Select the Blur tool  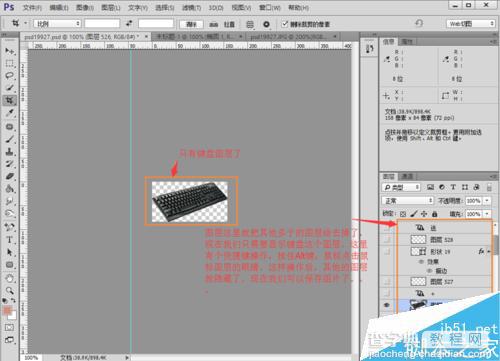click(x=9, y=201)
